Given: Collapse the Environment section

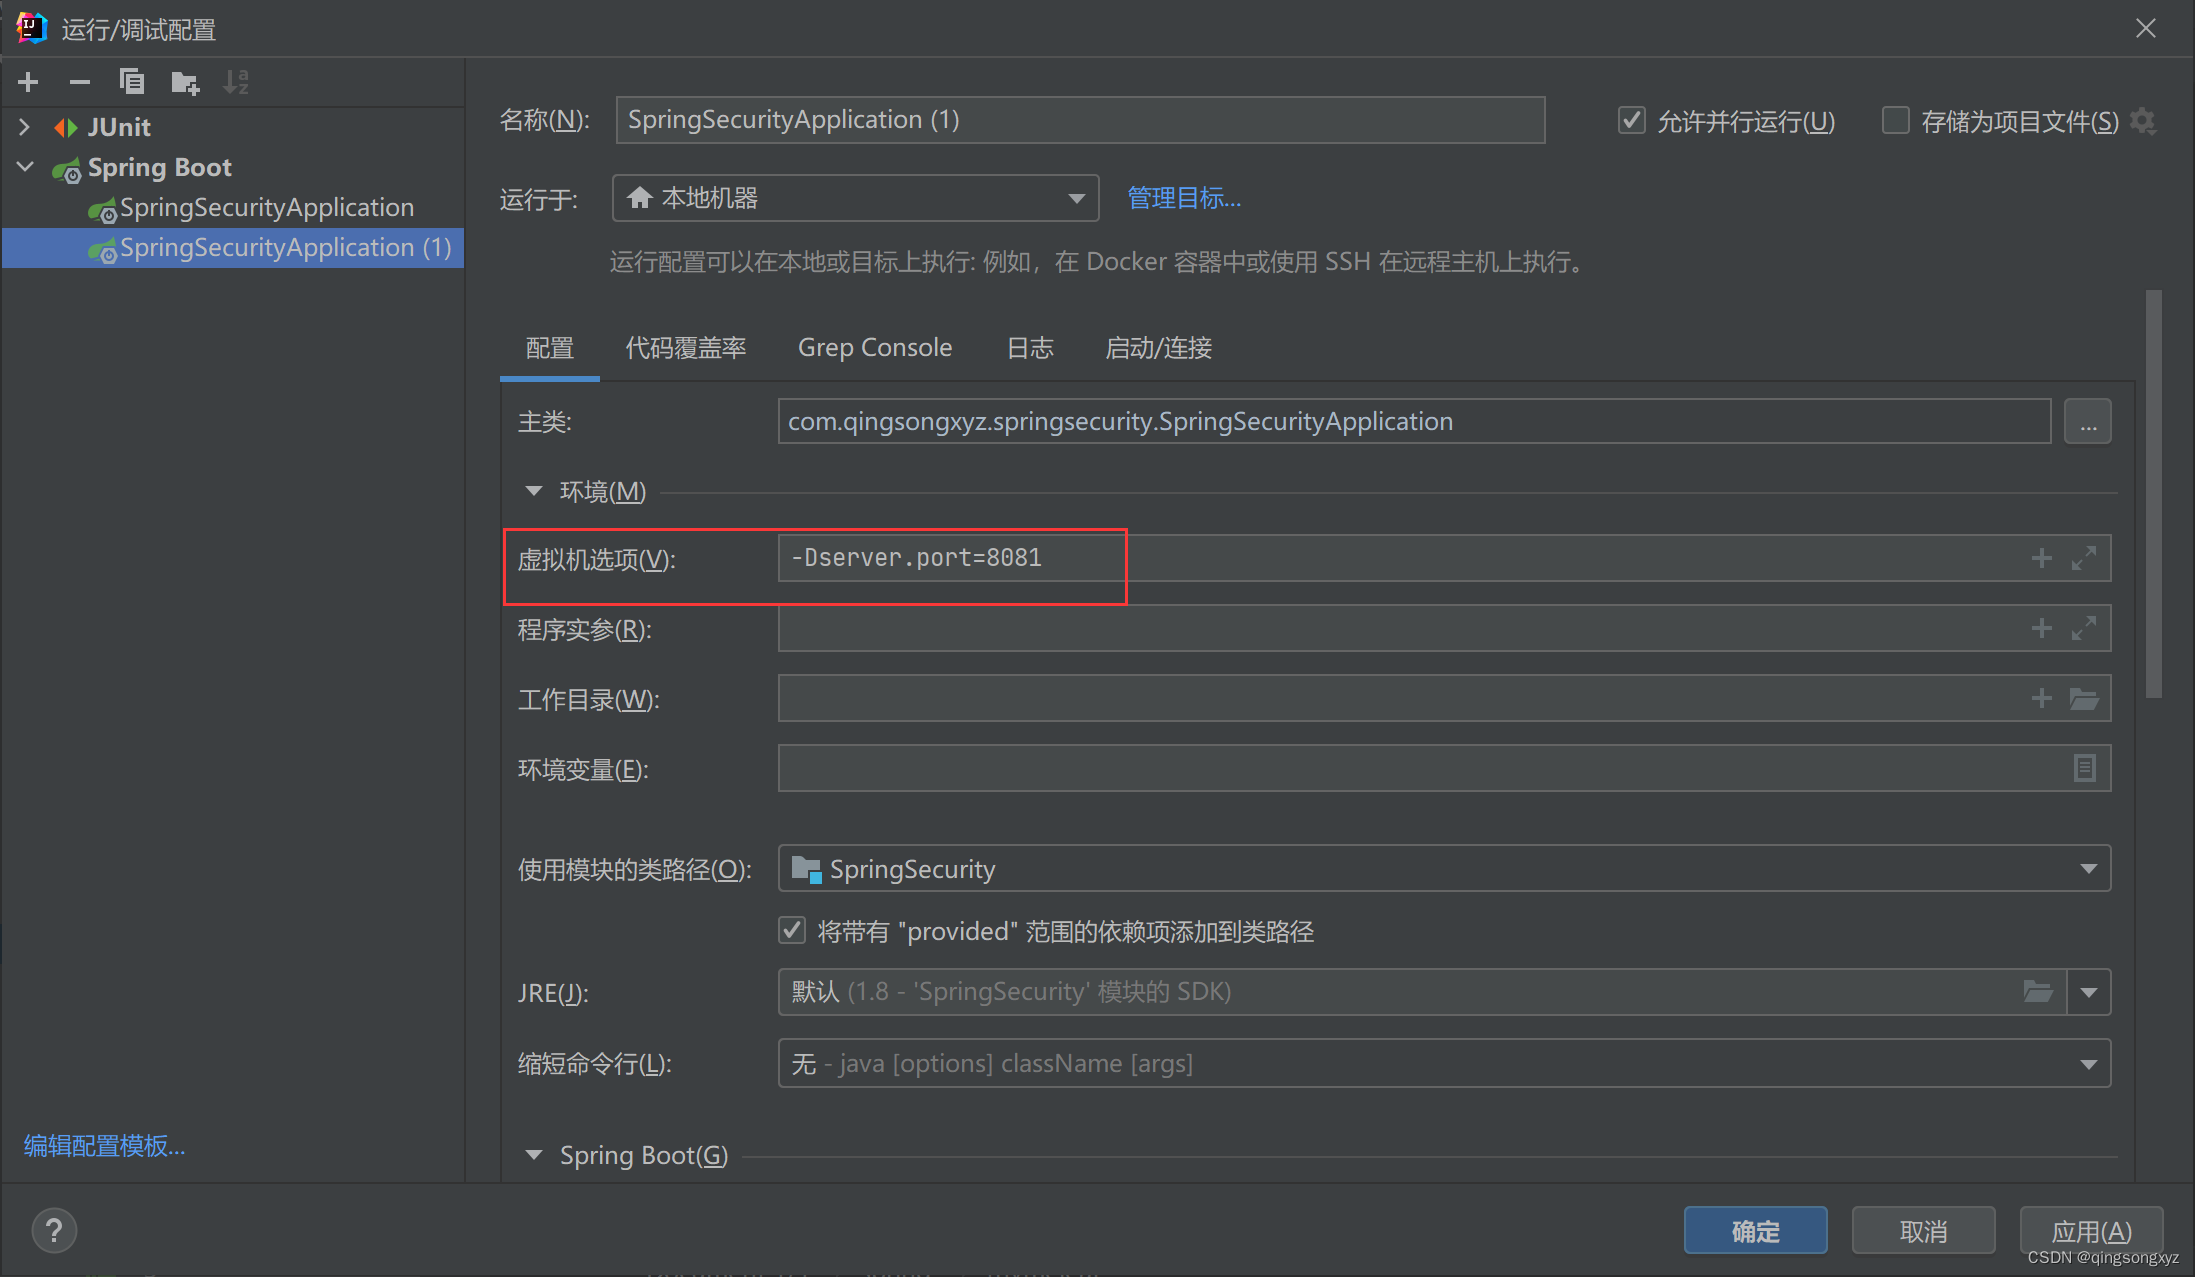Looking at the screenshot, I should [534, 491].
